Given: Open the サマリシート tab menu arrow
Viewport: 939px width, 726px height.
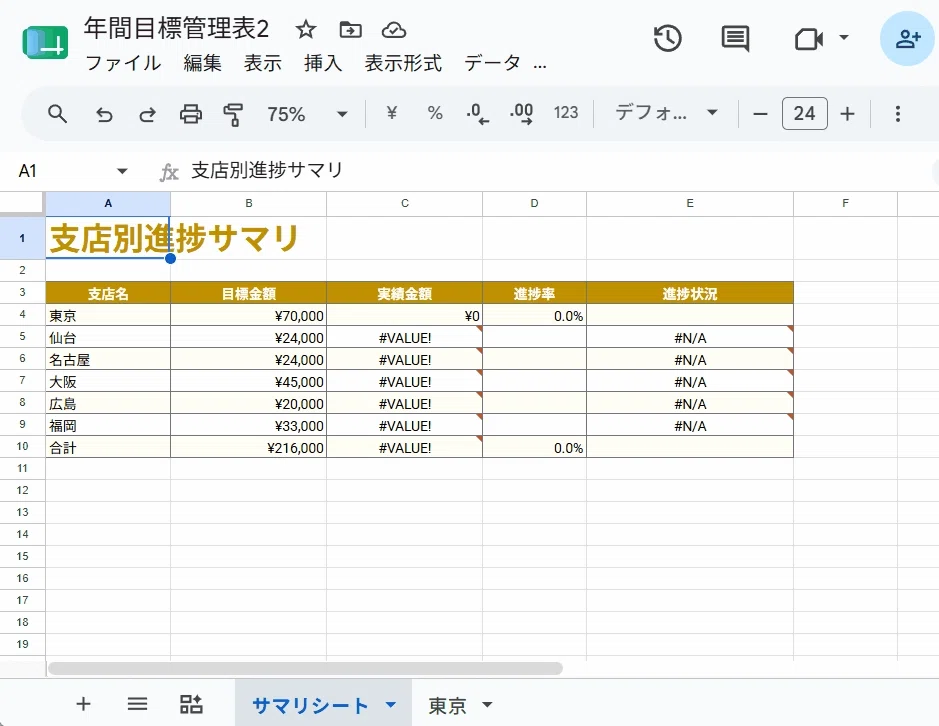Looking at the screenshot, I should (391, 704).
